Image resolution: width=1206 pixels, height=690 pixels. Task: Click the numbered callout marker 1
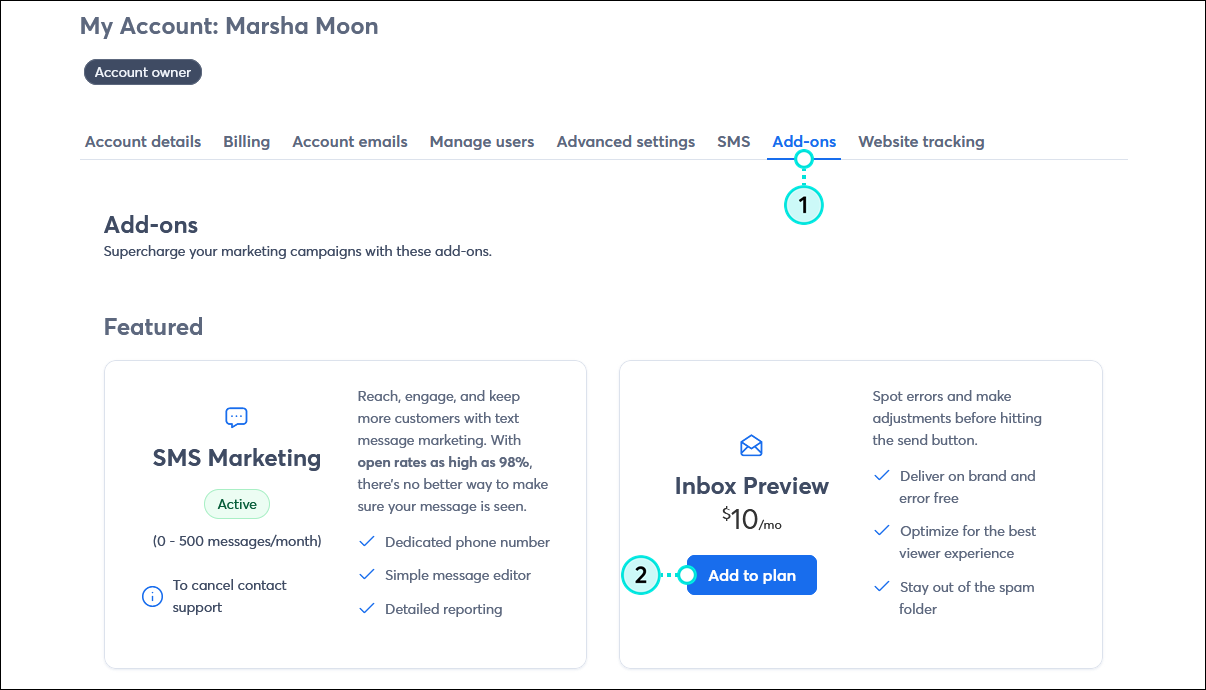pyautogui.click(x=804, y=205)
